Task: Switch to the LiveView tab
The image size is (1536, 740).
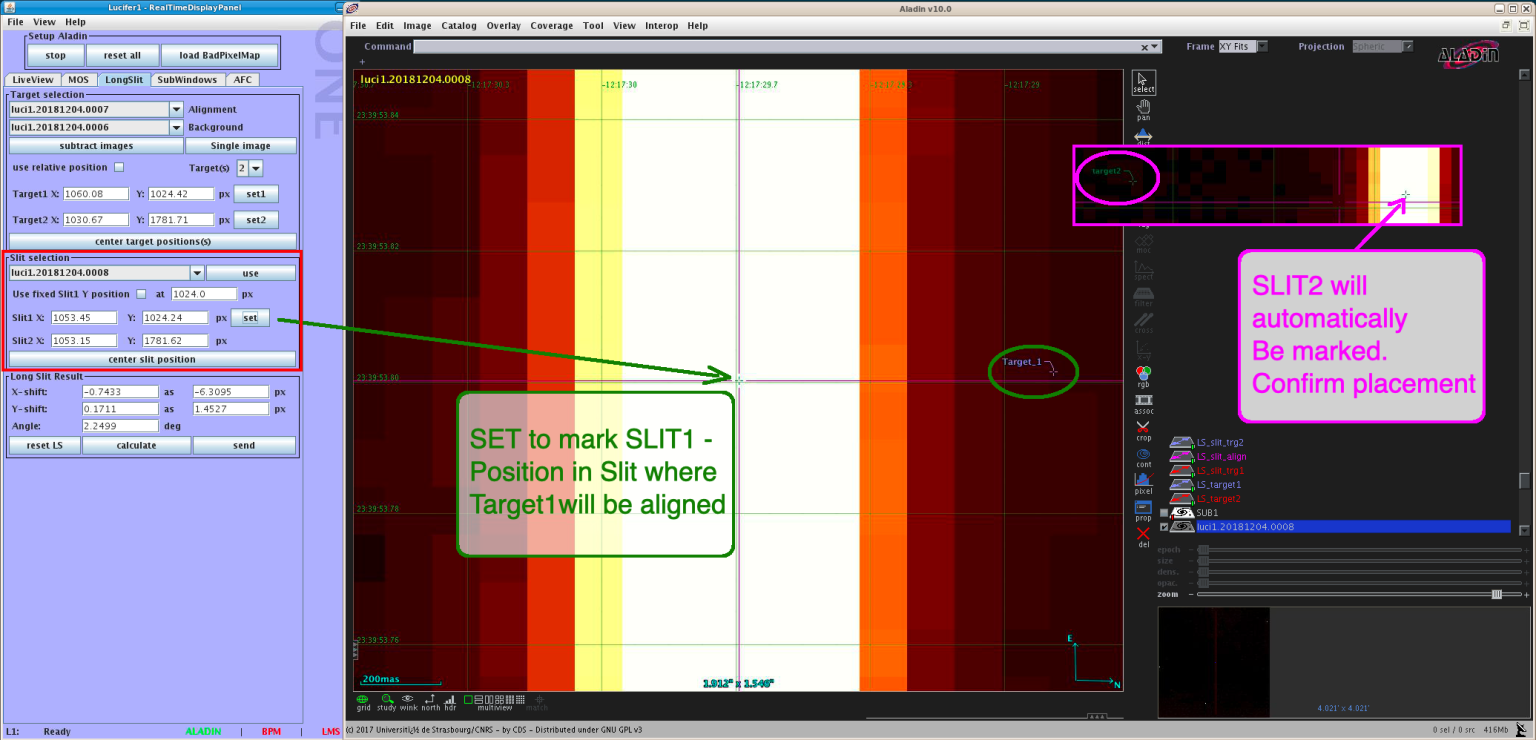Action: [34, 79]
